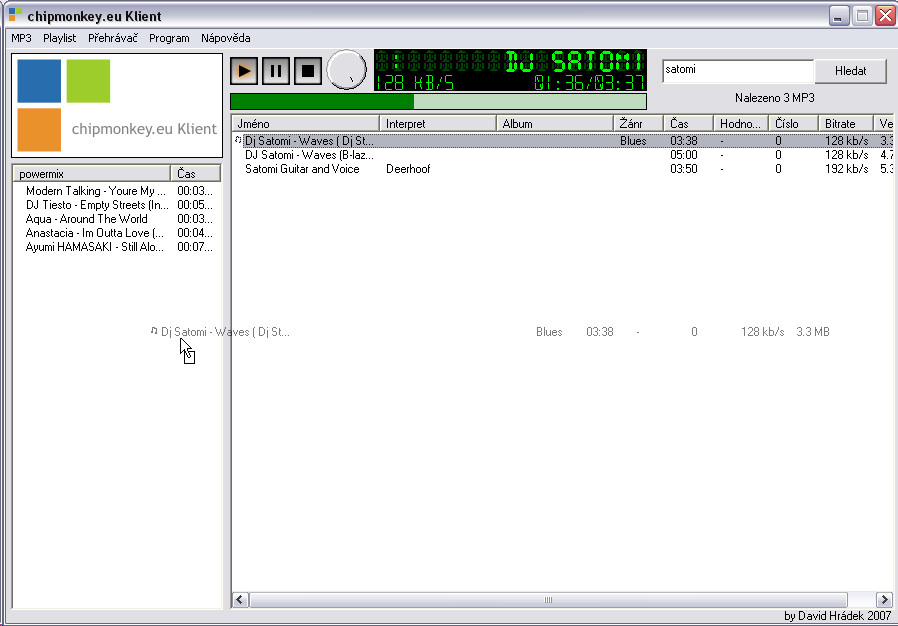Screen dimensions: 898x626
Task: Sort results by Jméno column
Action: (306, 124)
